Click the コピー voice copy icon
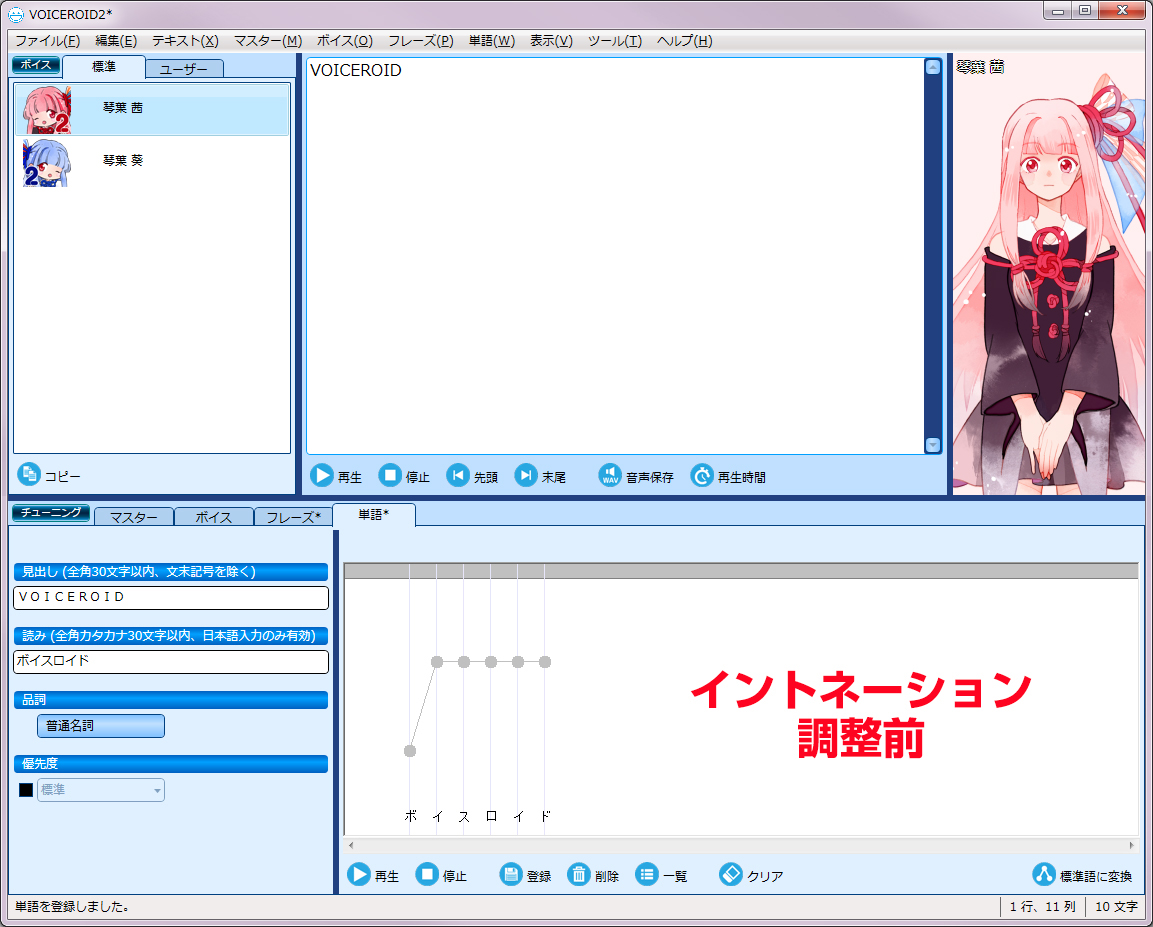This screenshot has width=1153, height=927. tap(29, 475)
